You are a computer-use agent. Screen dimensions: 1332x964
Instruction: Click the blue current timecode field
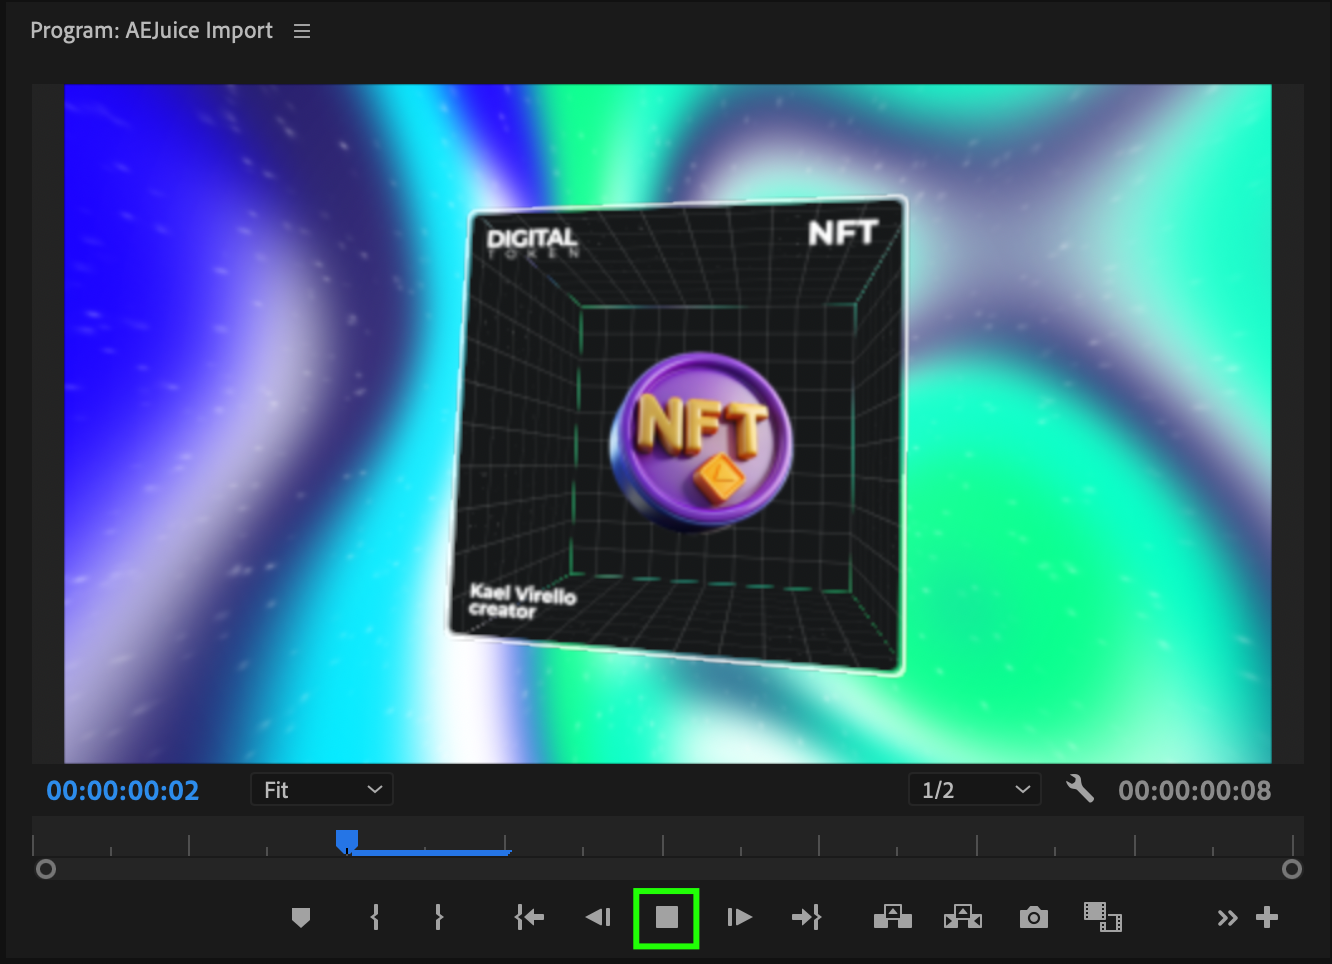(x=123, y=791)
